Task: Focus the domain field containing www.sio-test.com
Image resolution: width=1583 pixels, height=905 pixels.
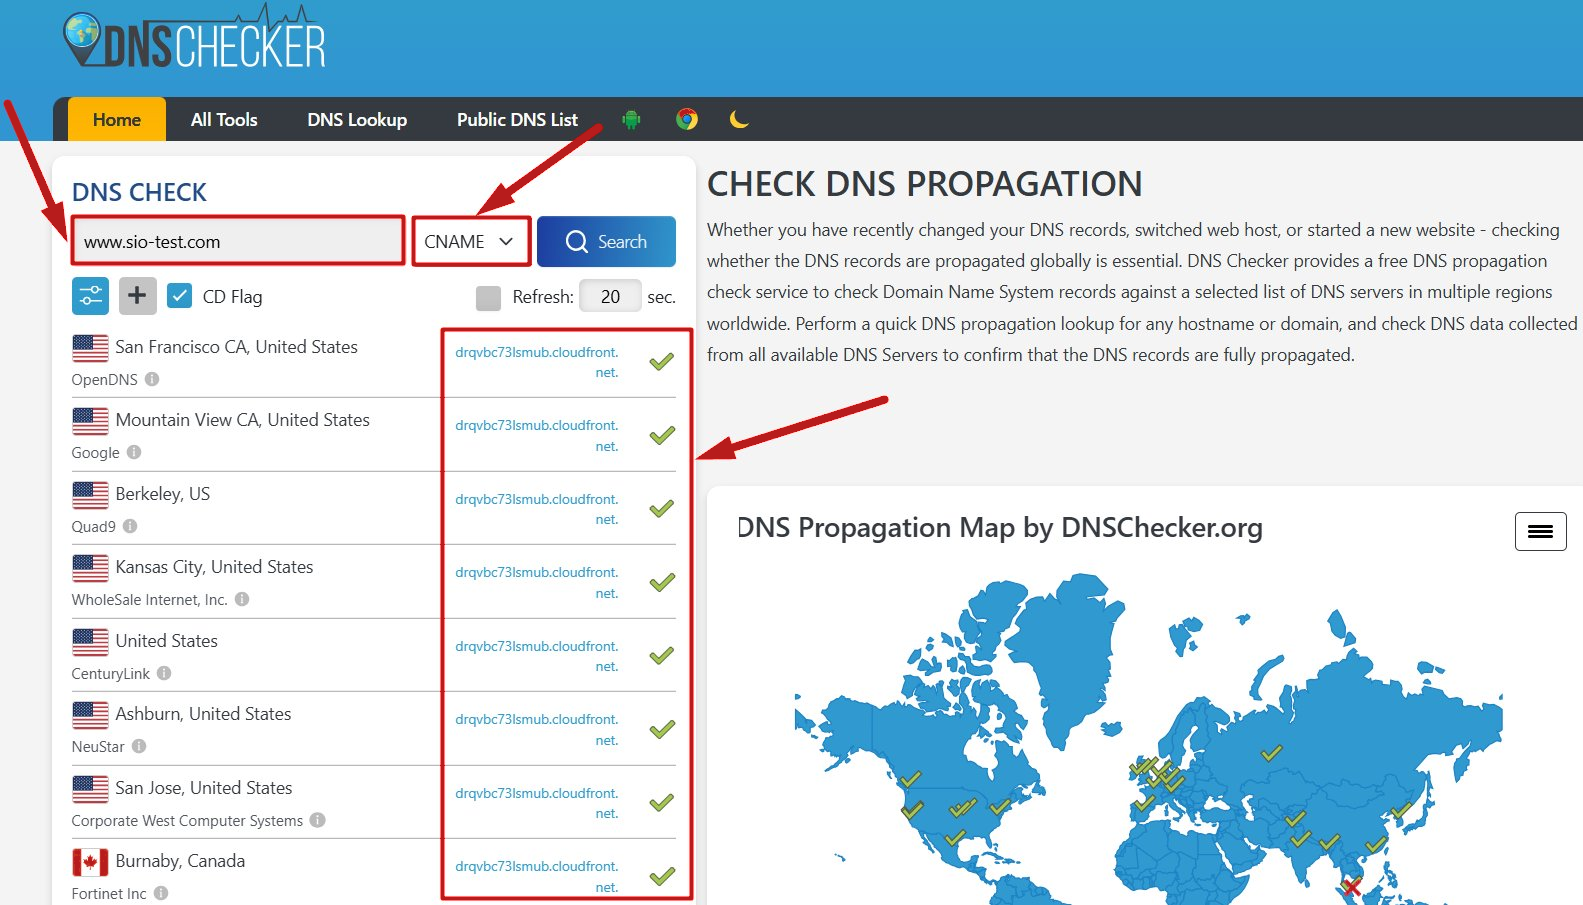Action: tap(238, 241)
